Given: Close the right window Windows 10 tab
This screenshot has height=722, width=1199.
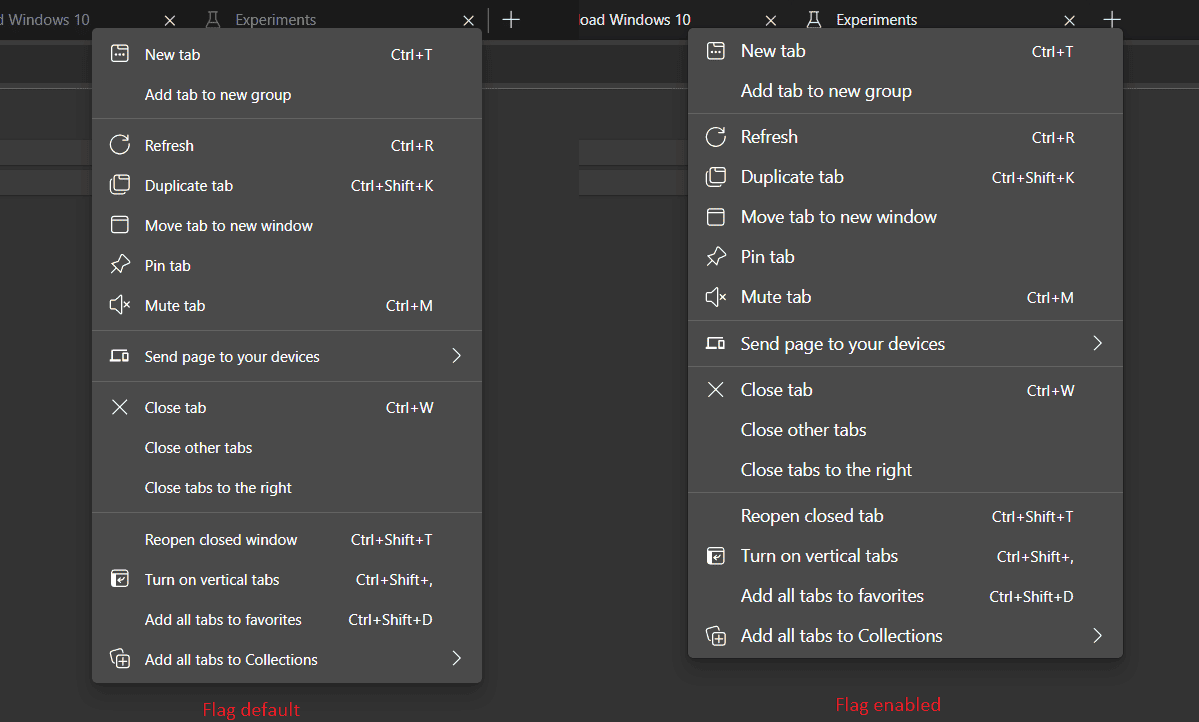Looking at the screenshot, I should coord(771,21).
